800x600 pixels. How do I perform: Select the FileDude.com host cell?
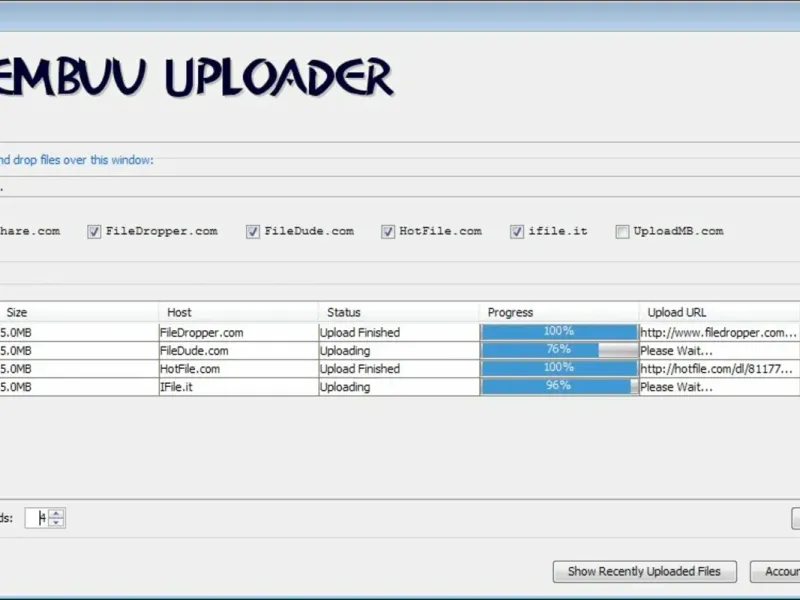239,351
